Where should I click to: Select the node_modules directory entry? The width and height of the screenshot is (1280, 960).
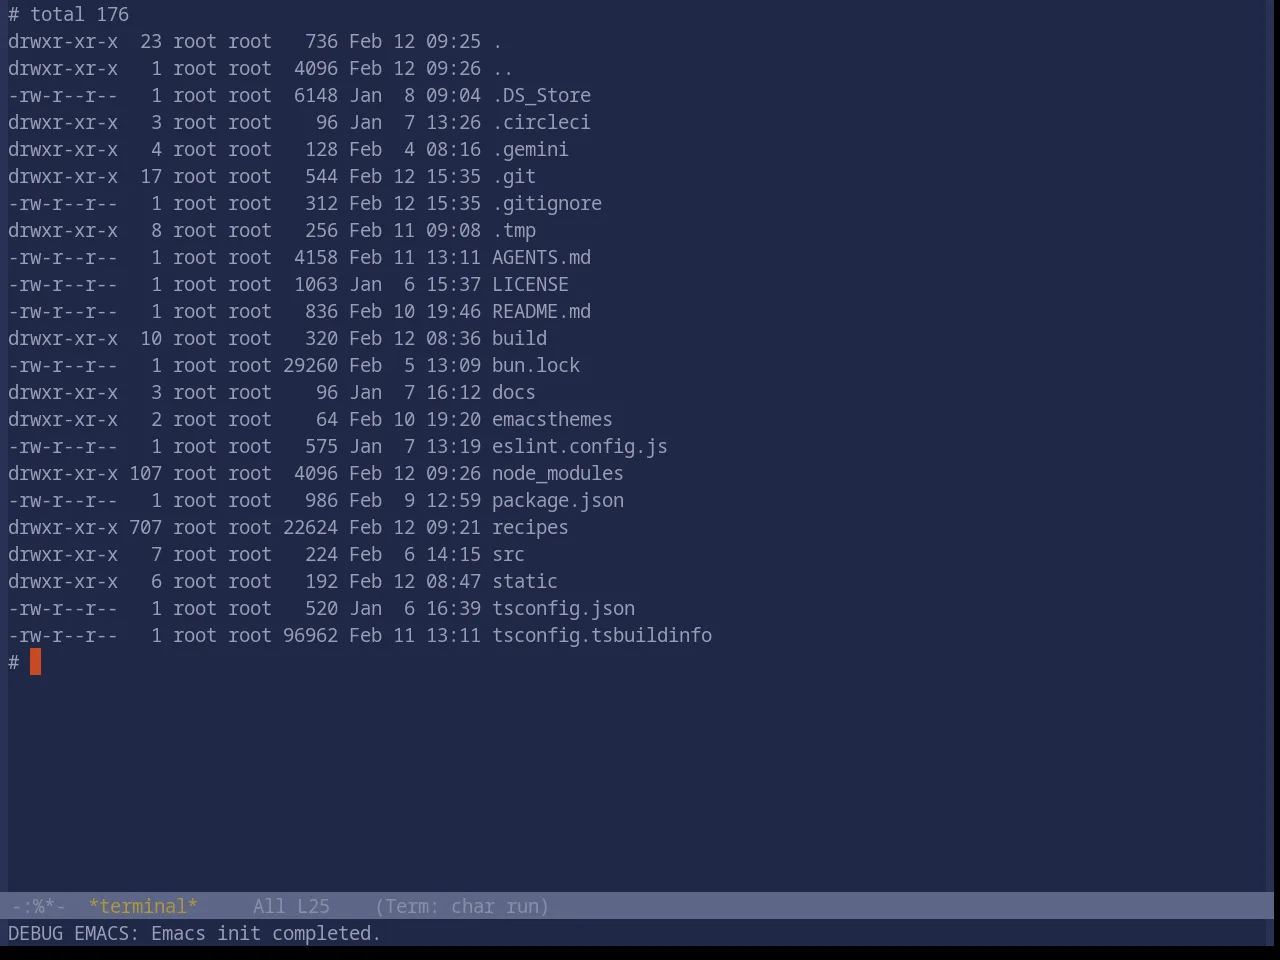pos(558,474)
